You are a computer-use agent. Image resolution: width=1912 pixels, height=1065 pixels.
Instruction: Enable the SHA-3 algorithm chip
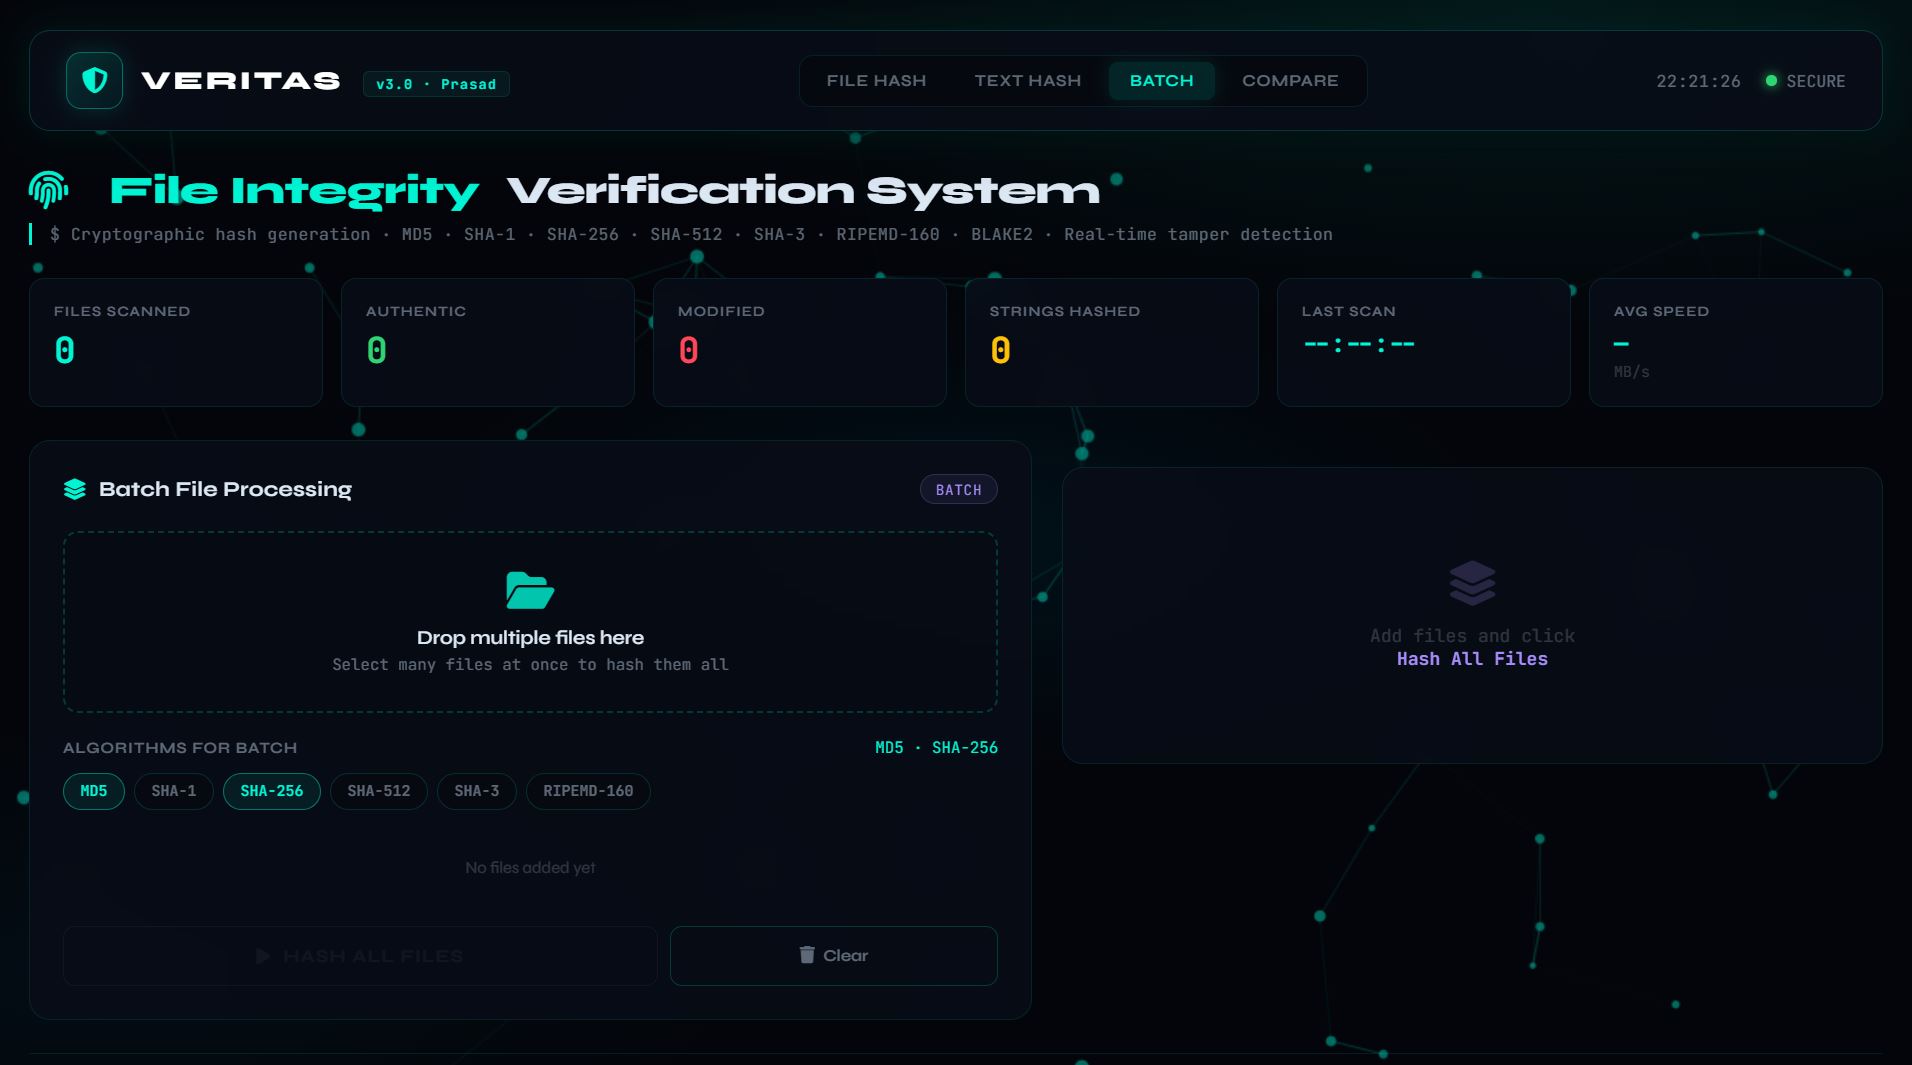tap(477, 791)
